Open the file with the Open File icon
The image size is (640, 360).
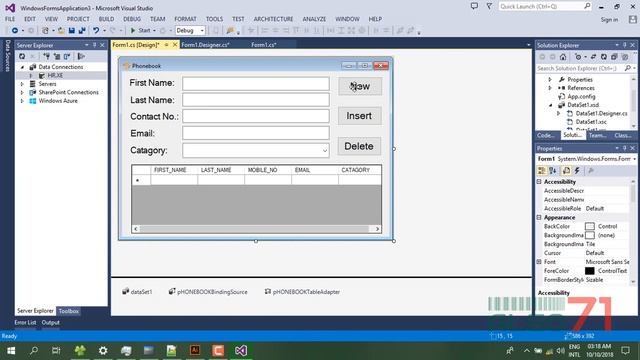[61, 31]
